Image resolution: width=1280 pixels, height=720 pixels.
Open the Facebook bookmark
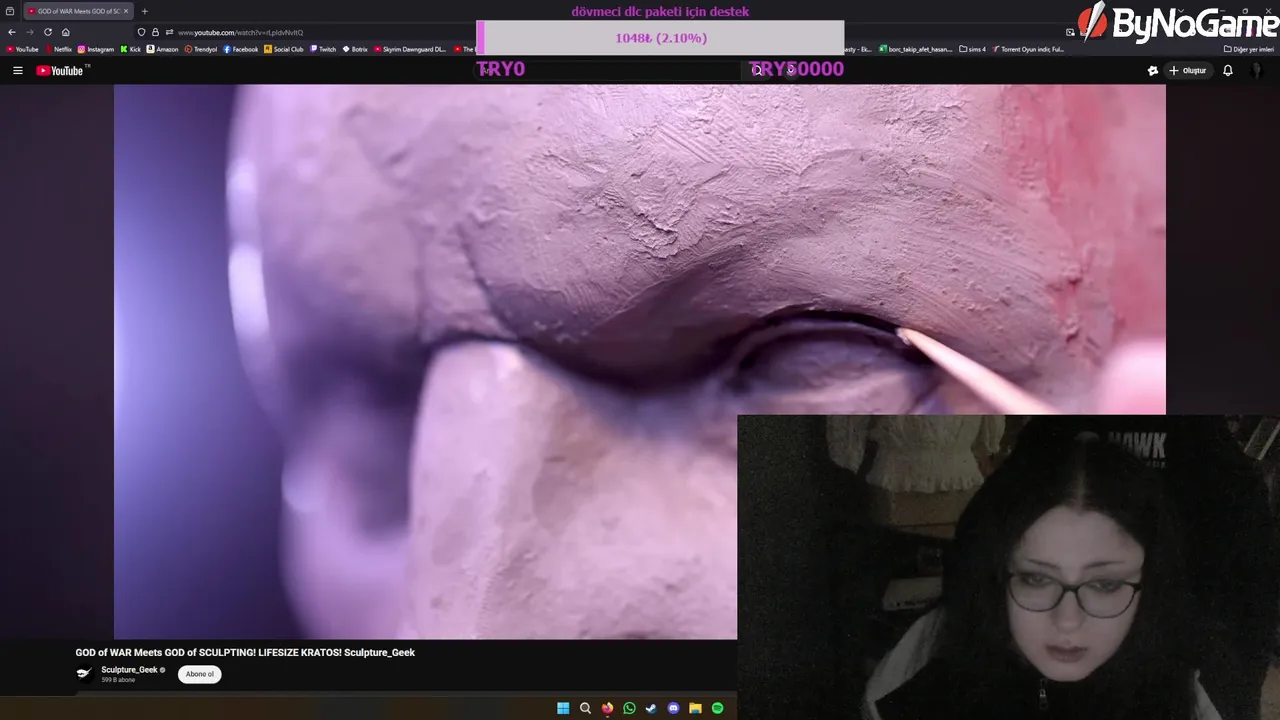[x=241, y=49]
